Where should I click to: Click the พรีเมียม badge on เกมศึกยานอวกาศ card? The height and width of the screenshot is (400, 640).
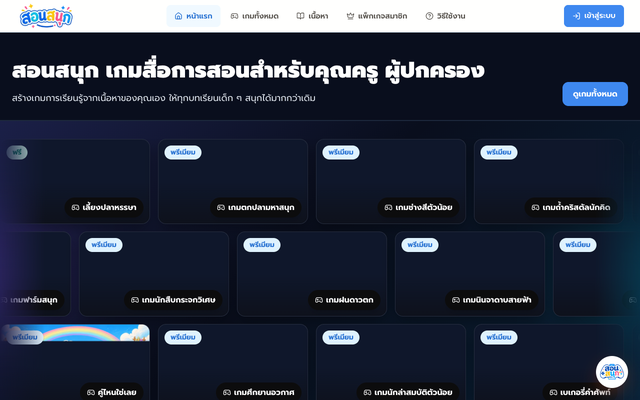pos(183,337)
